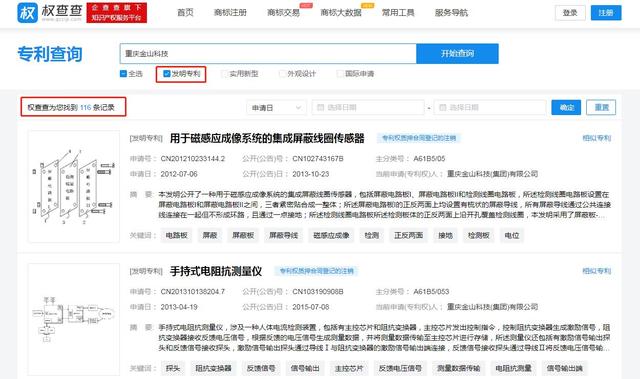Click the 116 records result count
The height and width of the screenshot is (379, 640).
click(86, 108)
